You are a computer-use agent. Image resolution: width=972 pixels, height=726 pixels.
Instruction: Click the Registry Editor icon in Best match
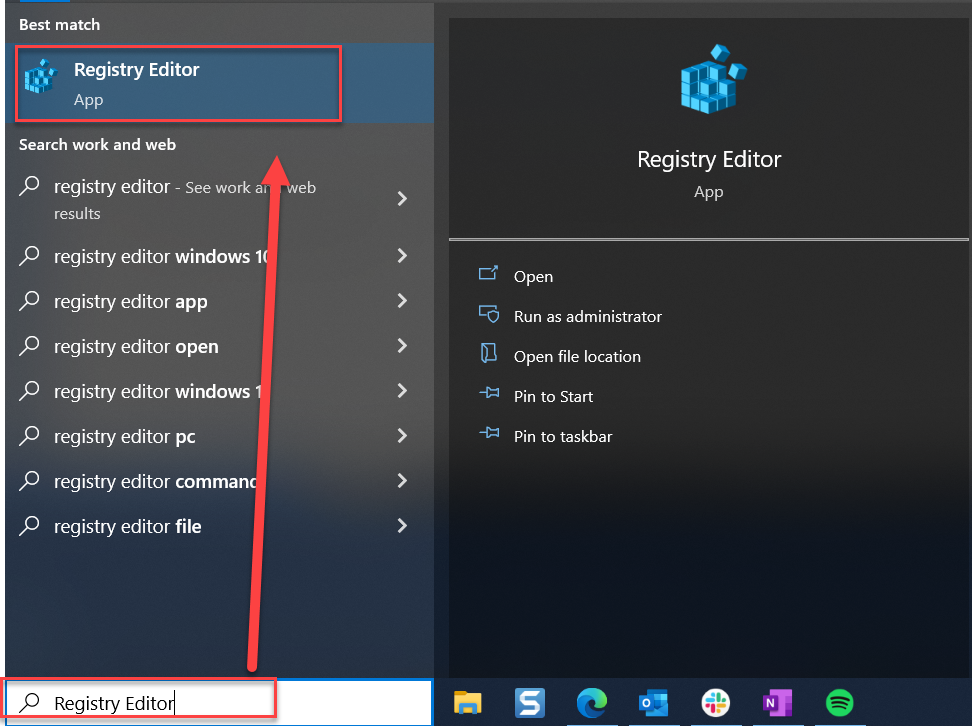(x=40, y=75)
